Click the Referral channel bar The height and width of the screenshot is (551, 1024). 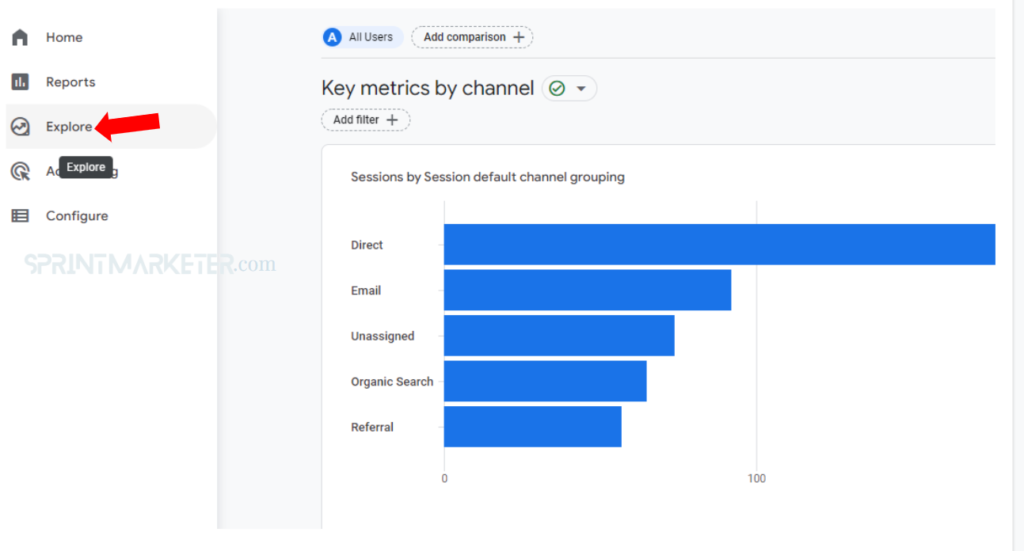532,427
